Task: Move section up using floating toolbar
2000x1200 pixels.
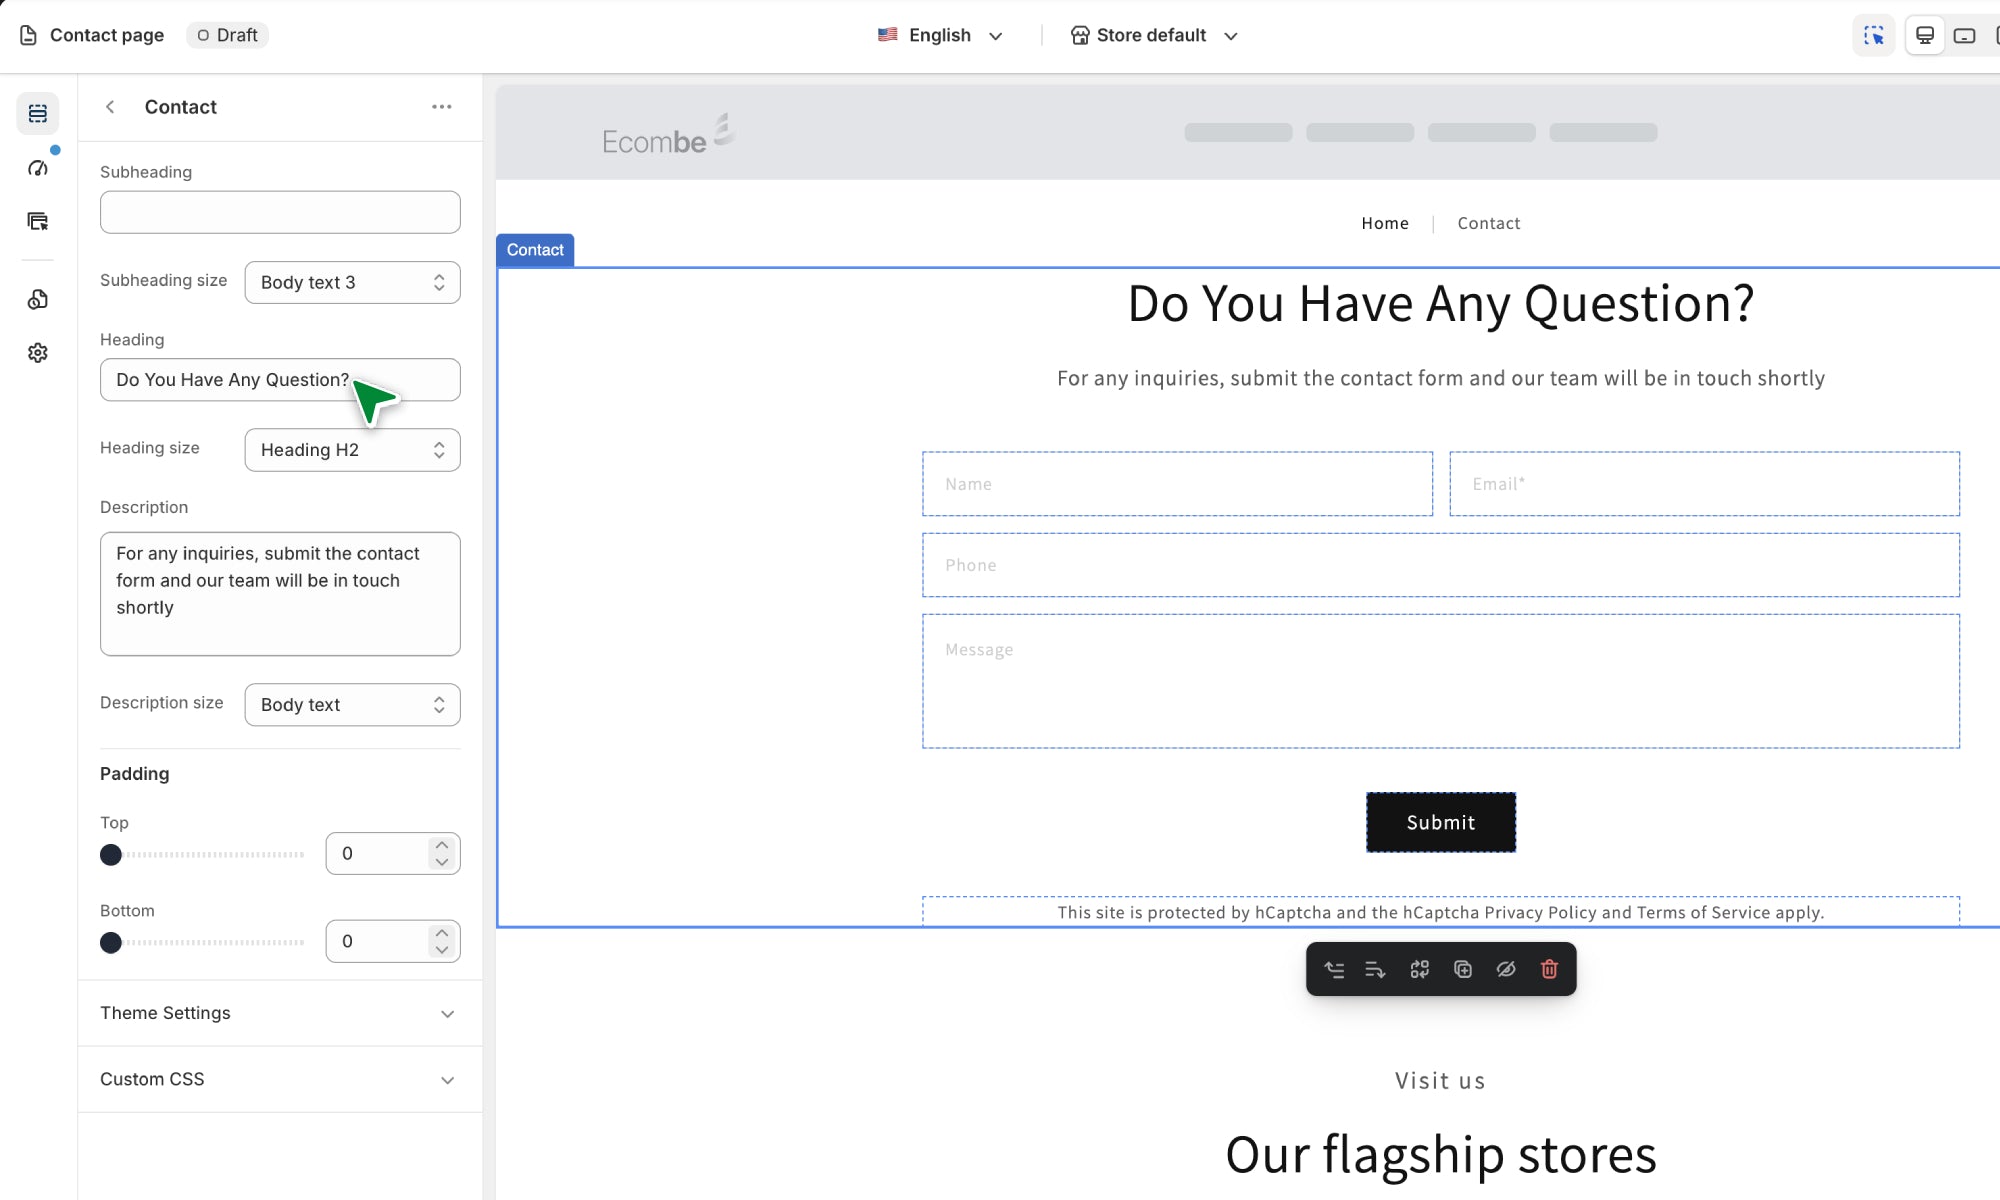Action: point(1334,969)
